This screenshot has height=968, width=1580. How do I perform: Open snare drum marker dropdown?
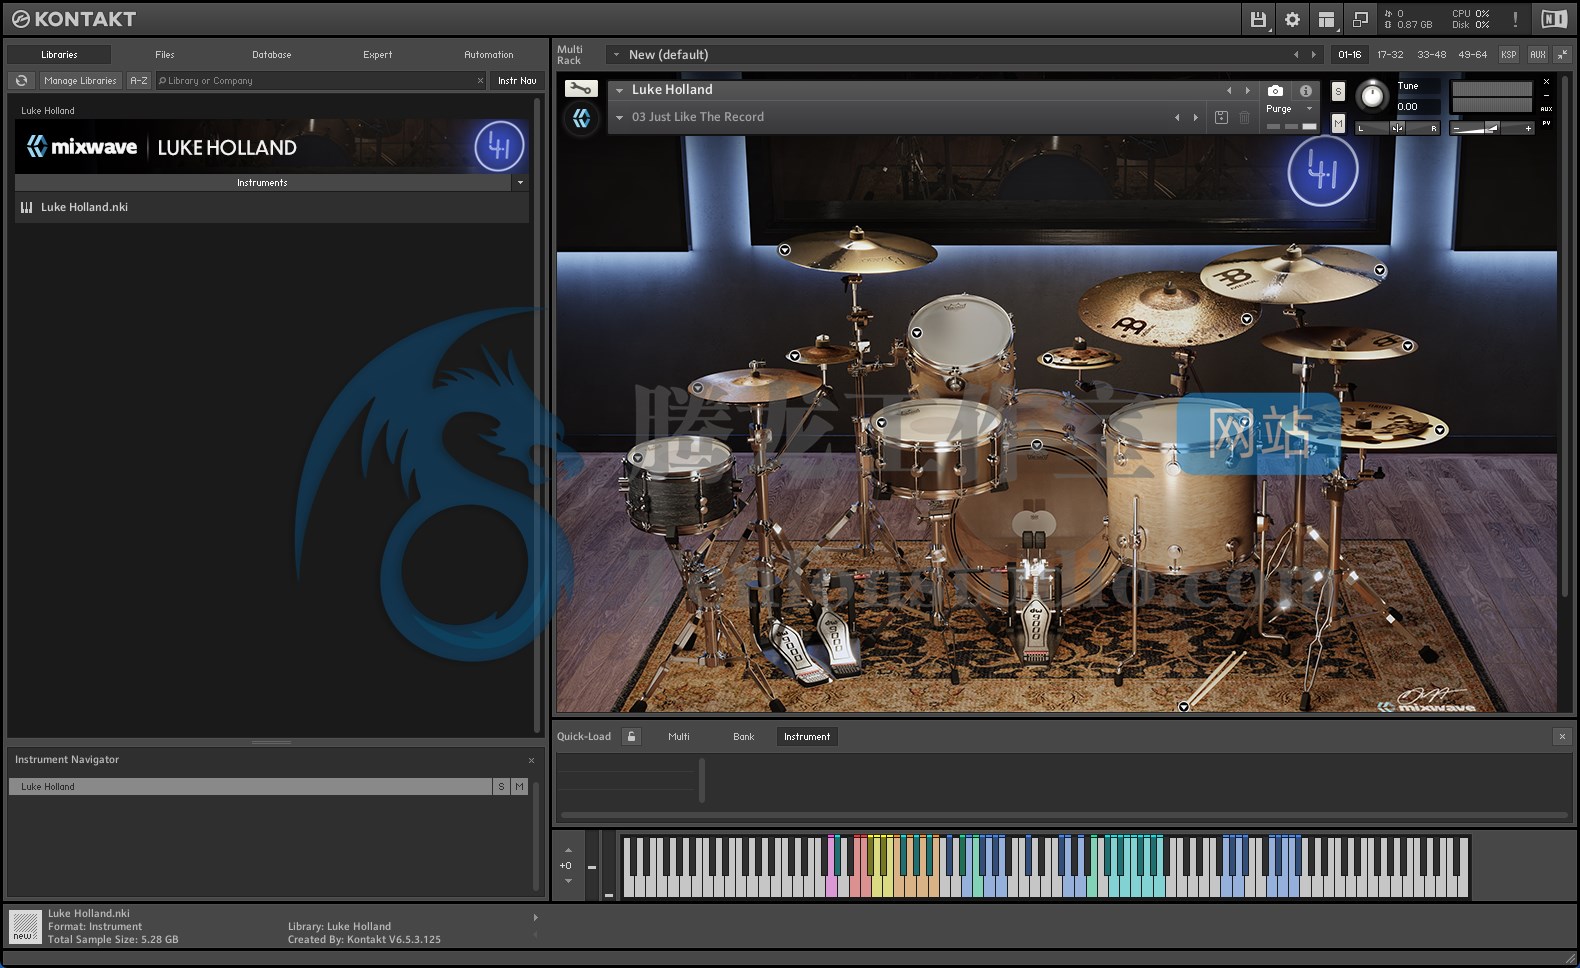click(x=881, y=423)
